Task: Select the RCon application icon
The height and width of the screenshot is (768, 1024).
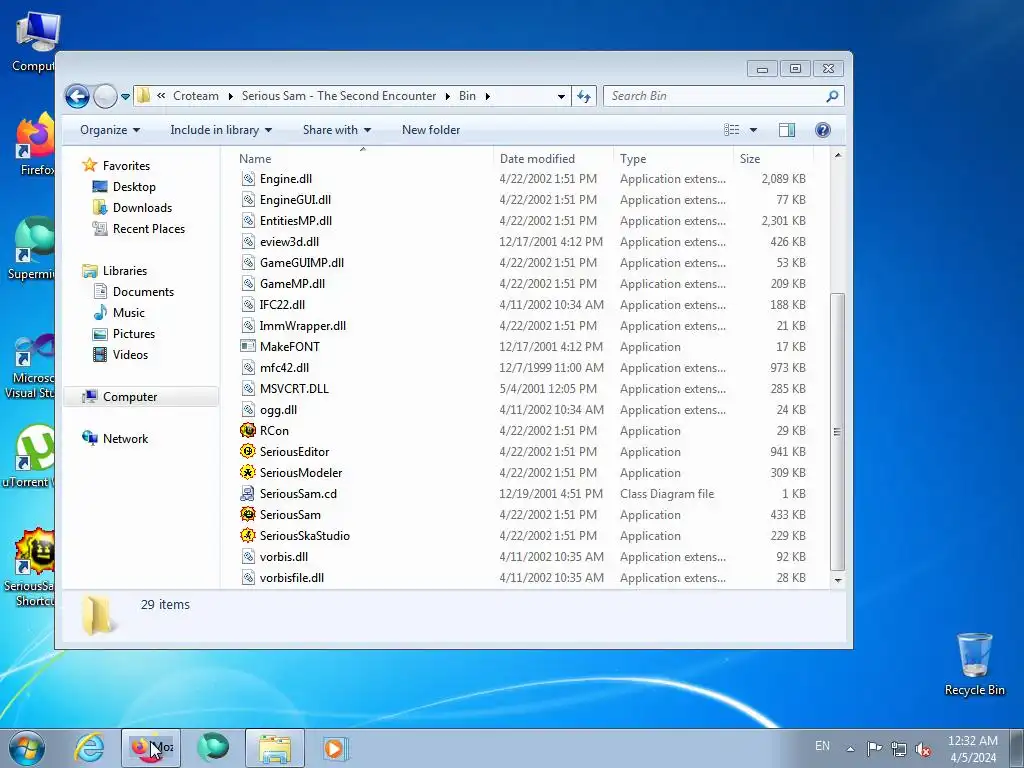Action: 248,430
